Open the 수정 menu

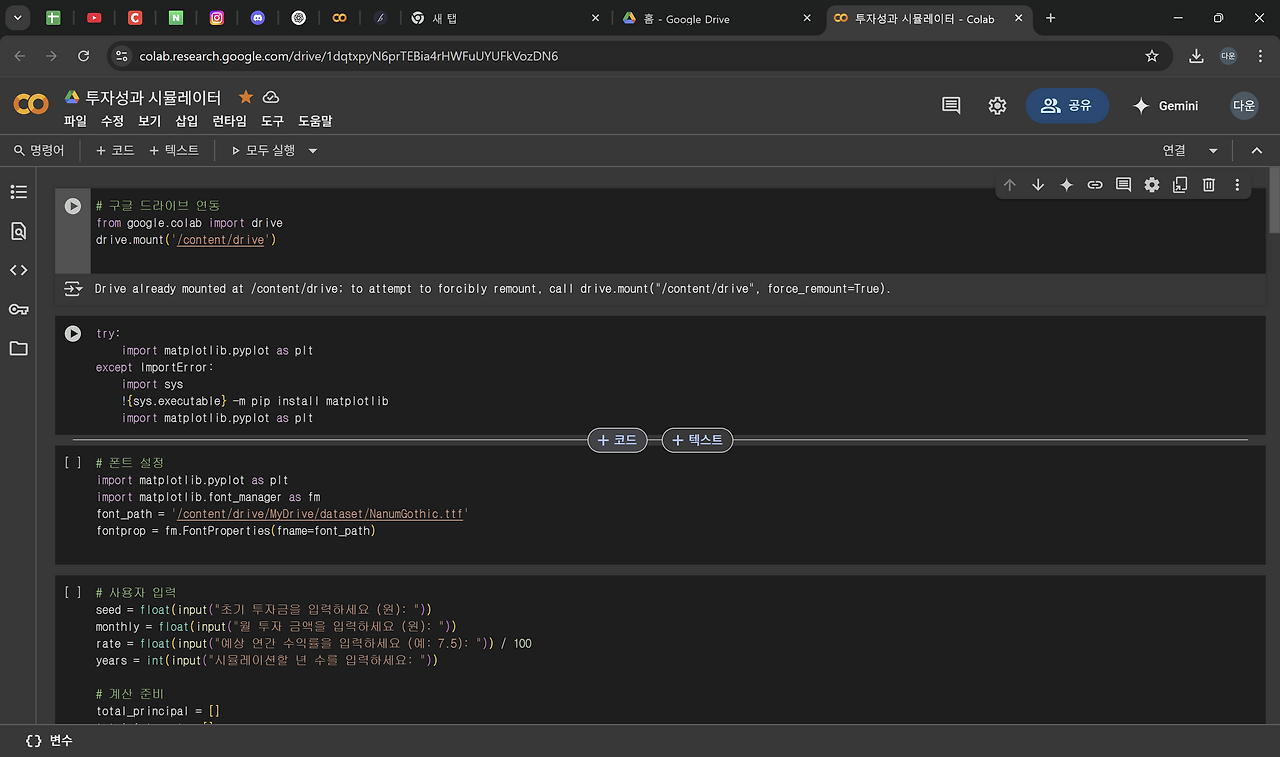coord(112,121)
